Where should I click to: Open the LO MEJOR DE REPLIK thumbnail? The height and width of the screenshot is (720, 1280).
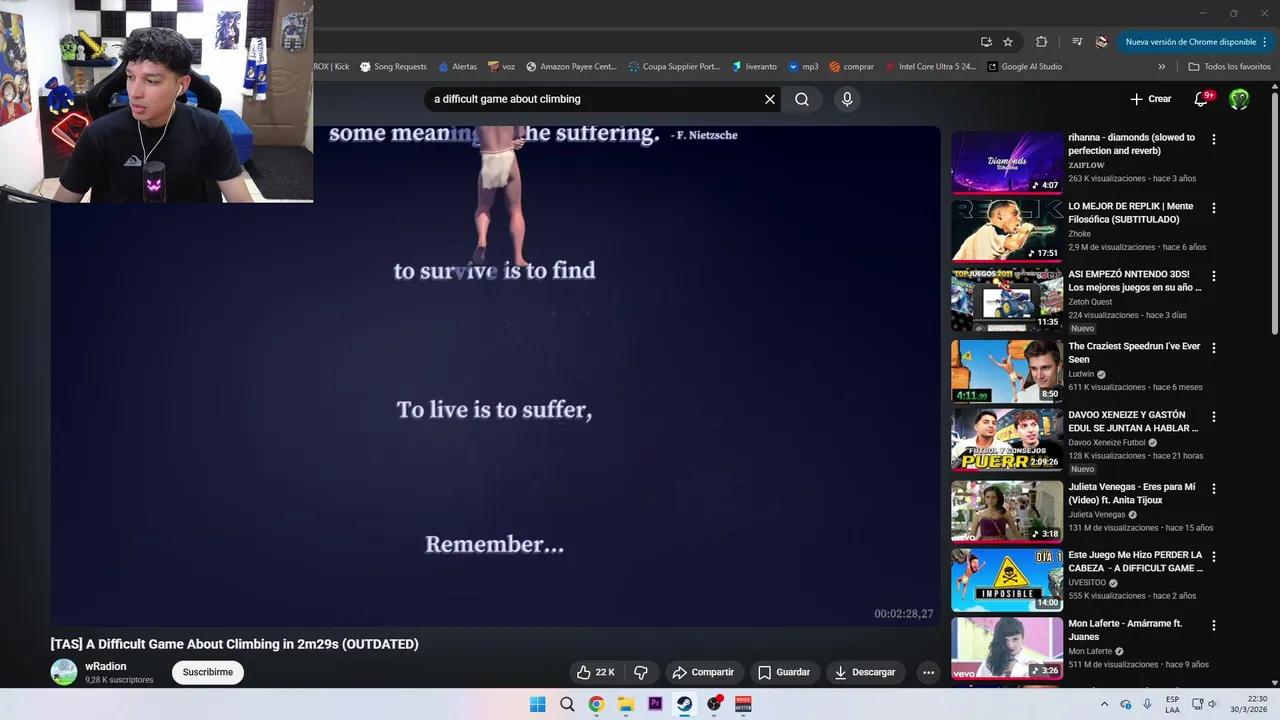1006,230
